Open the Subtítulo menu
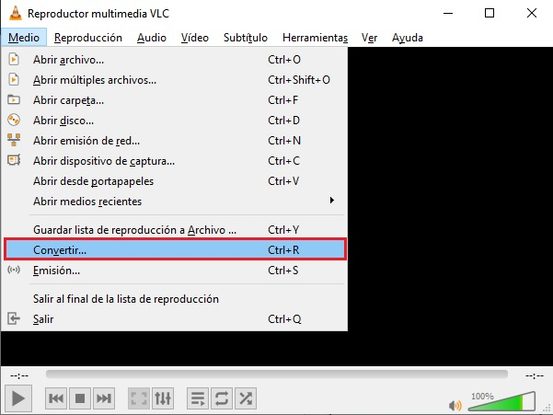The image size is (553, 415). (245, 37)
